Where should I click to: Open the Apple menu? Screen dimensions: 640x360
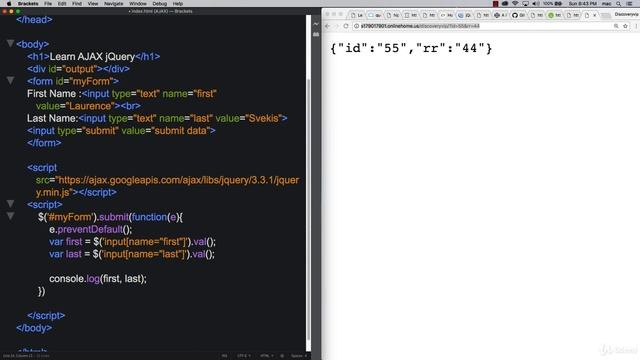click(9, 3)
